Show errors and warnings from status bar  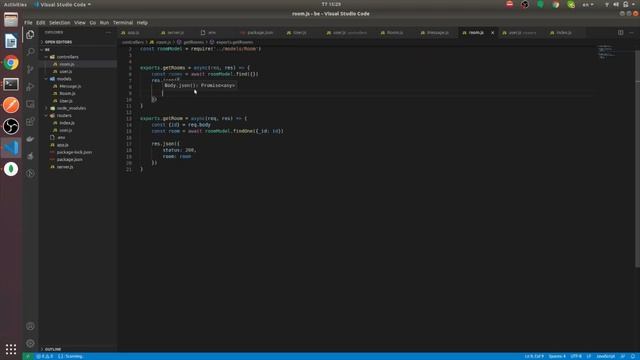coord(44,356)
